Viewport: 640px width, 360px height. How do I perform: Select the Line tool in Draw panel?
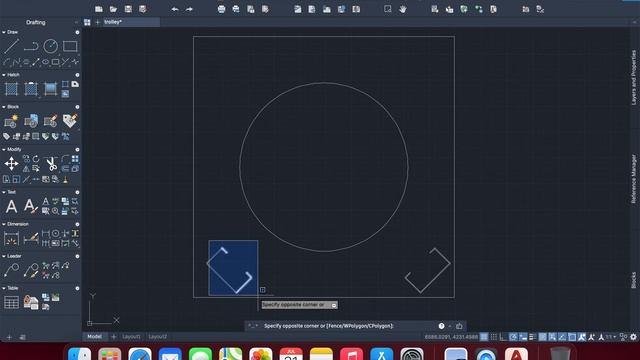[x=11, y=46]
